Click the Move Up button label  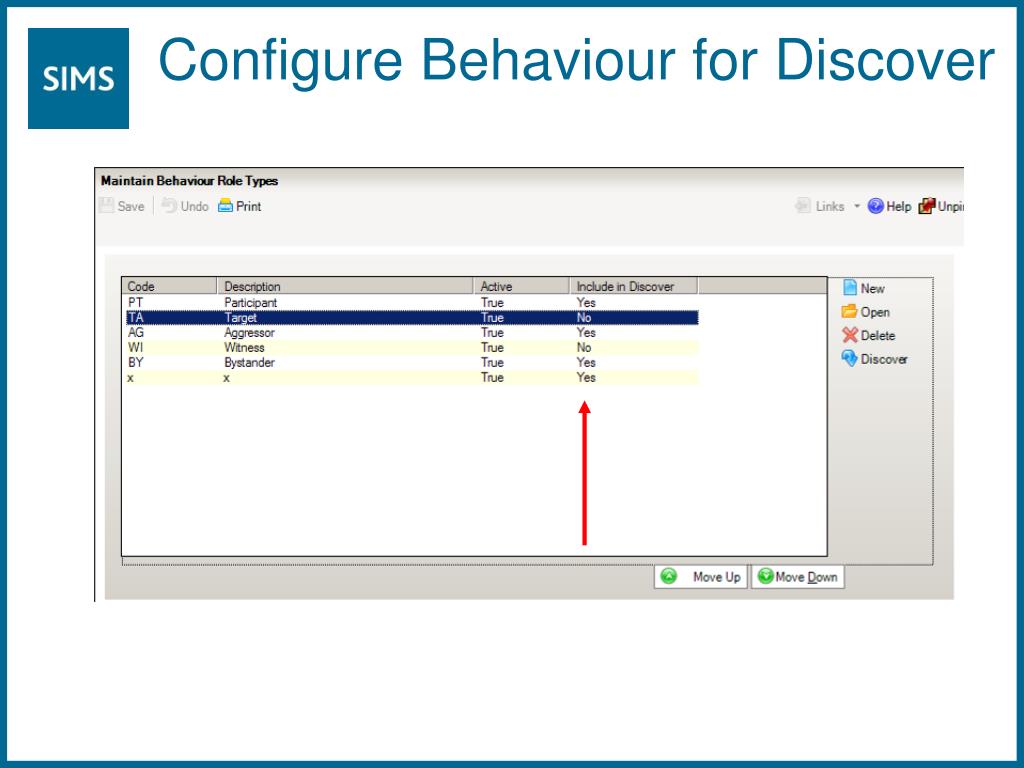click(716, 577)
